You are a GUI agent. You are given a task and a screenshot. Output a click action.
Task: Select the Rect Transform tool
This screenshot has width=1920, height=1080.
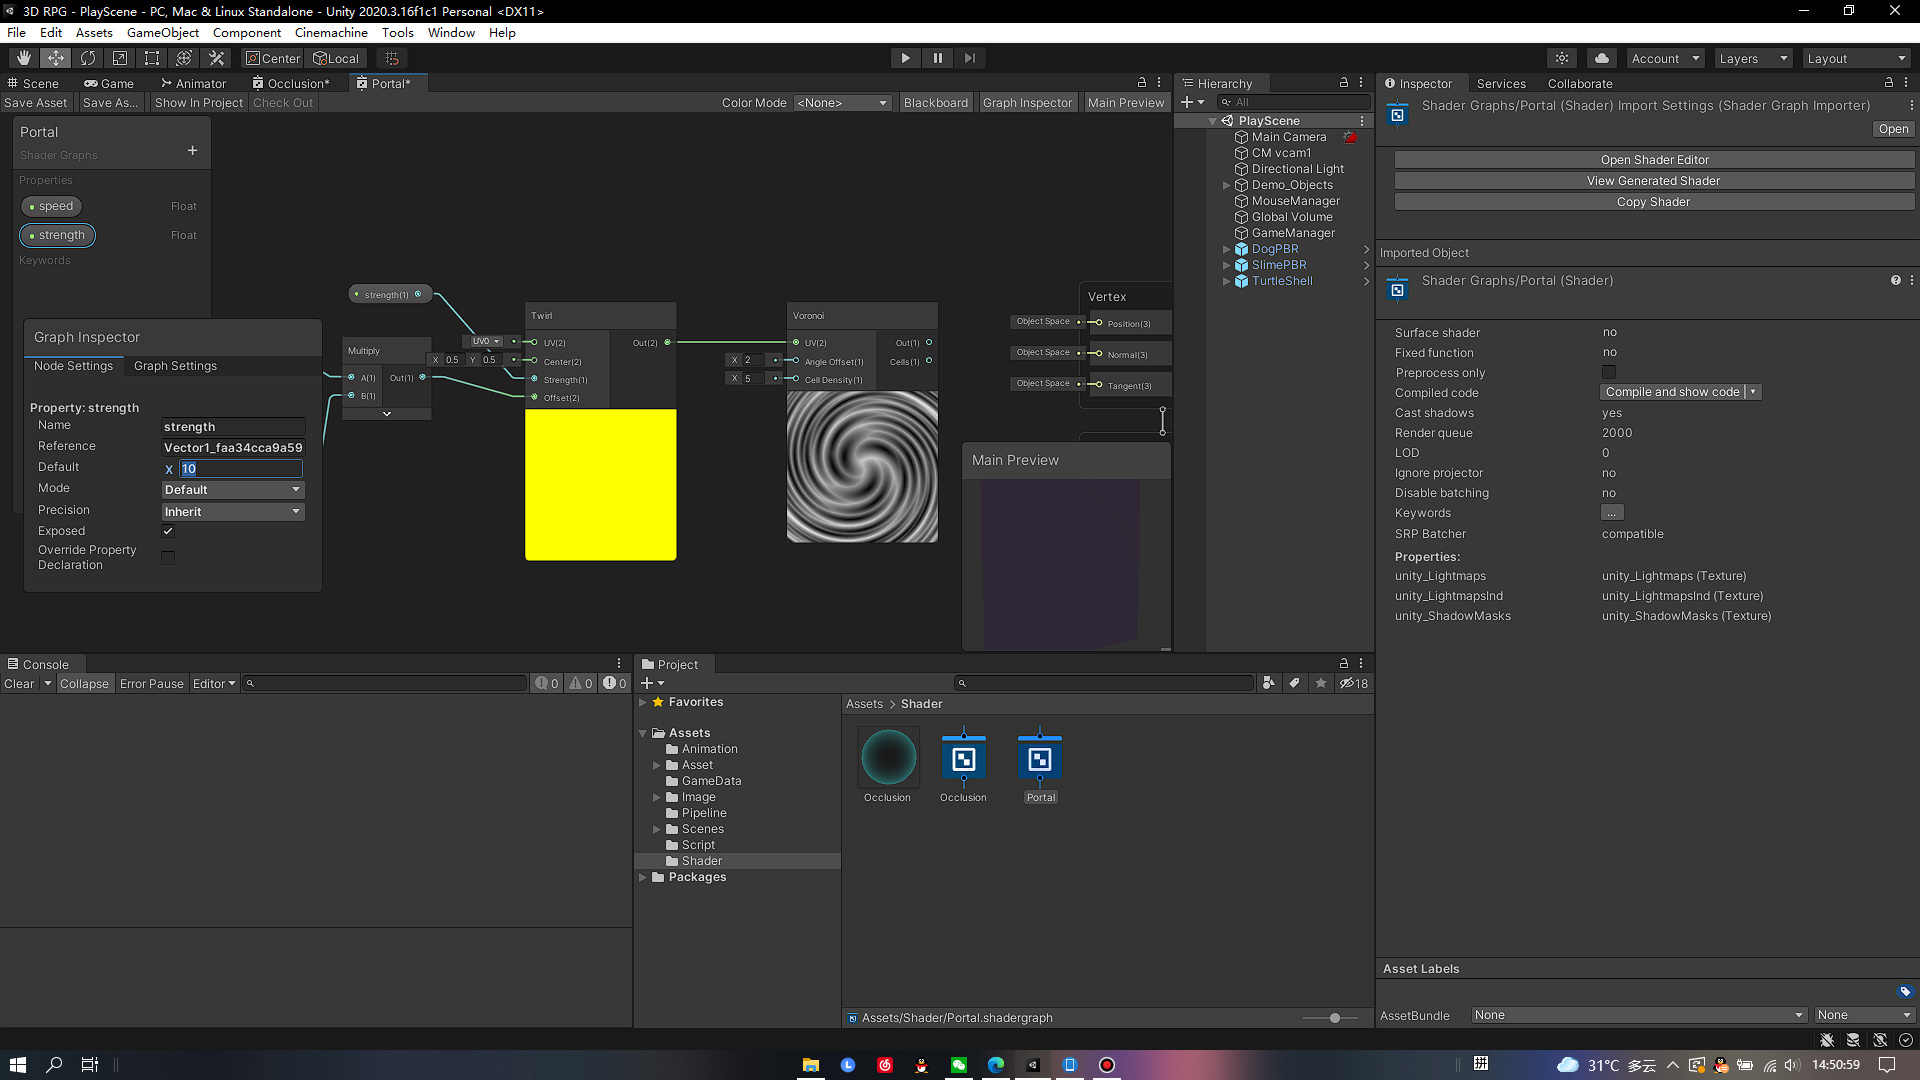pyautogui.click(x=152, y=58)
